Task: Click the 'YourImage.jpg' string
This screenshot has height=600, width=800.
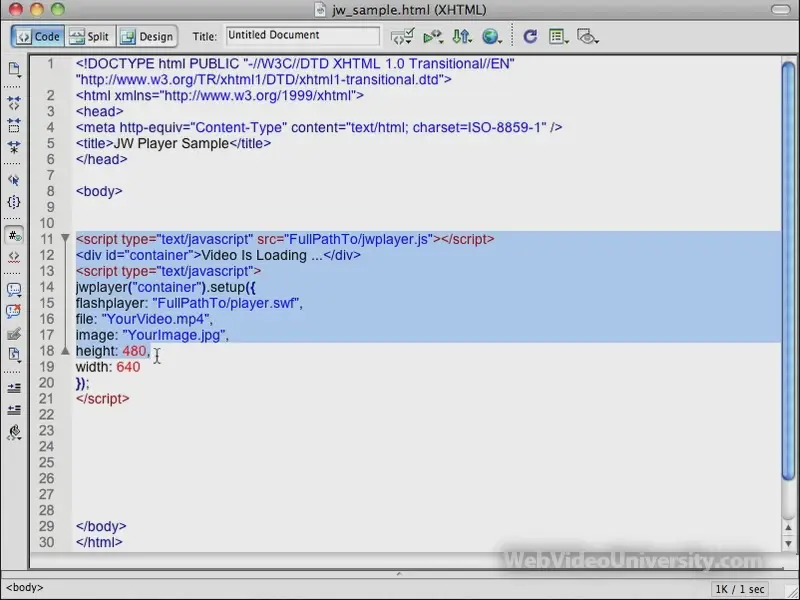Action: (174, 335)
